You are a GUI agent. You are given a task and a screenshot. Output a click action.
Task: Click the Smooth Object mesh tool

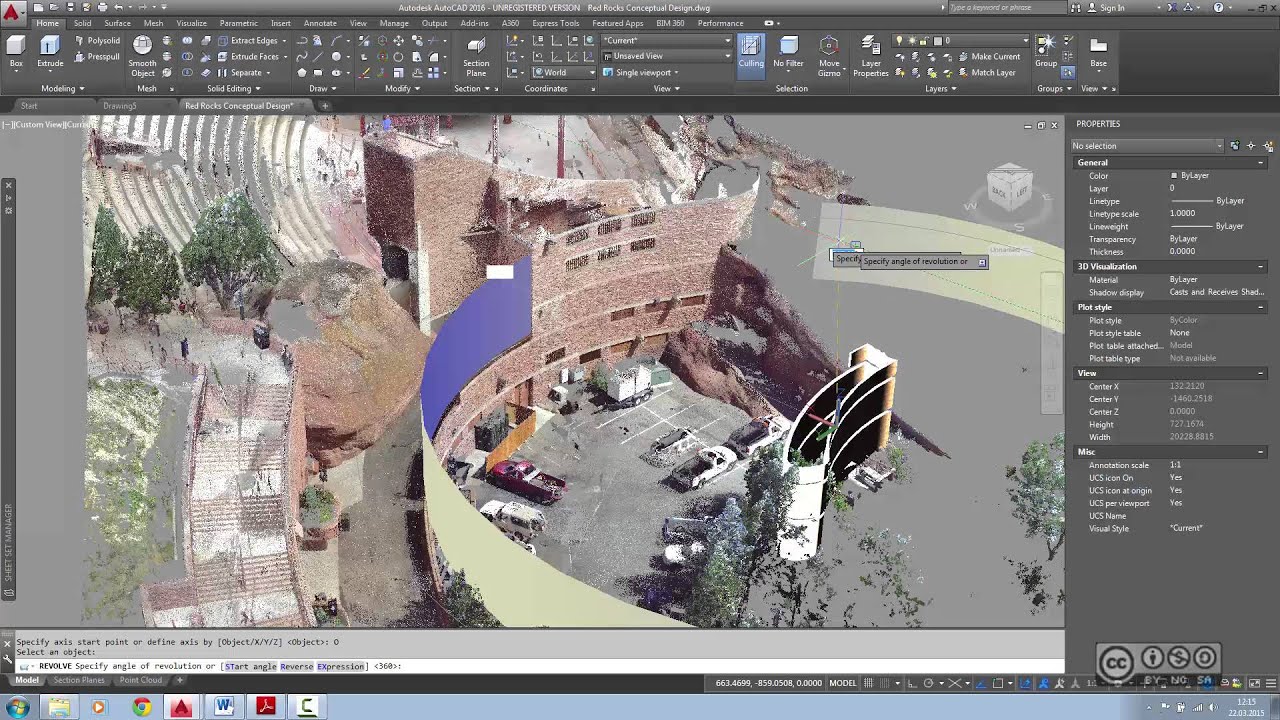[x=143, y=56]
